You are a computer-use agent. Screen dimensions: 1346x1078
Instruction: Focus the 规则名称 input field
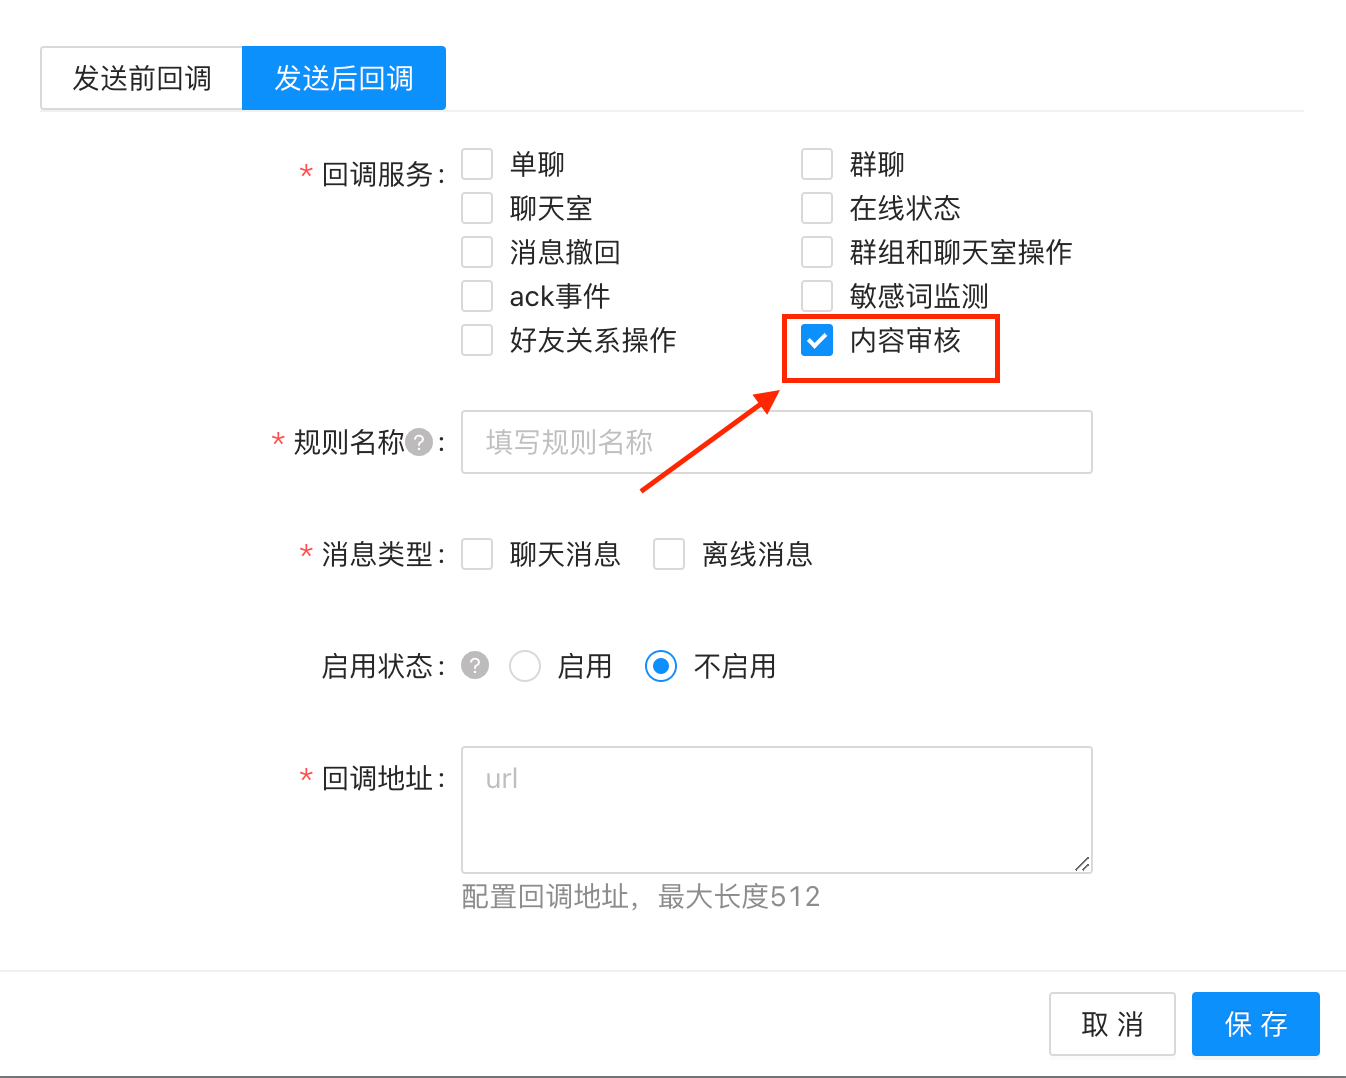tap(777, 442)
